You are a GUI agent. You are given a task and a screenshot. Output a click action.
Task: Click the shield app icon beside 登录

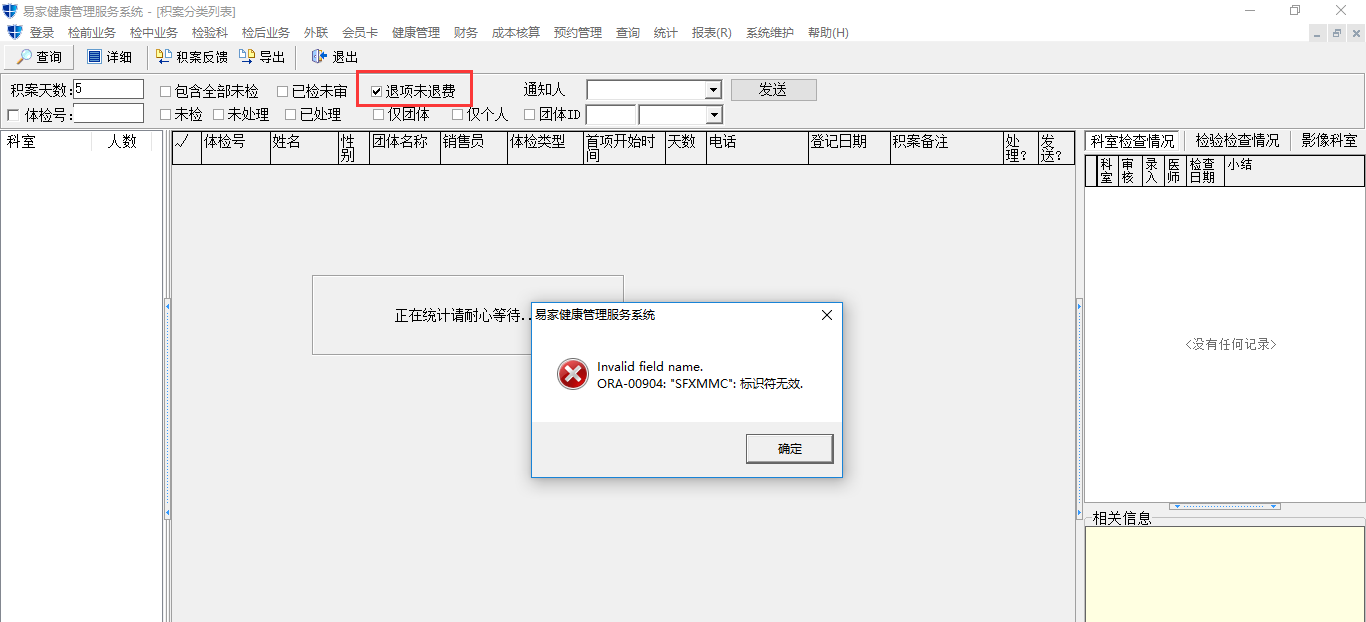14,32
